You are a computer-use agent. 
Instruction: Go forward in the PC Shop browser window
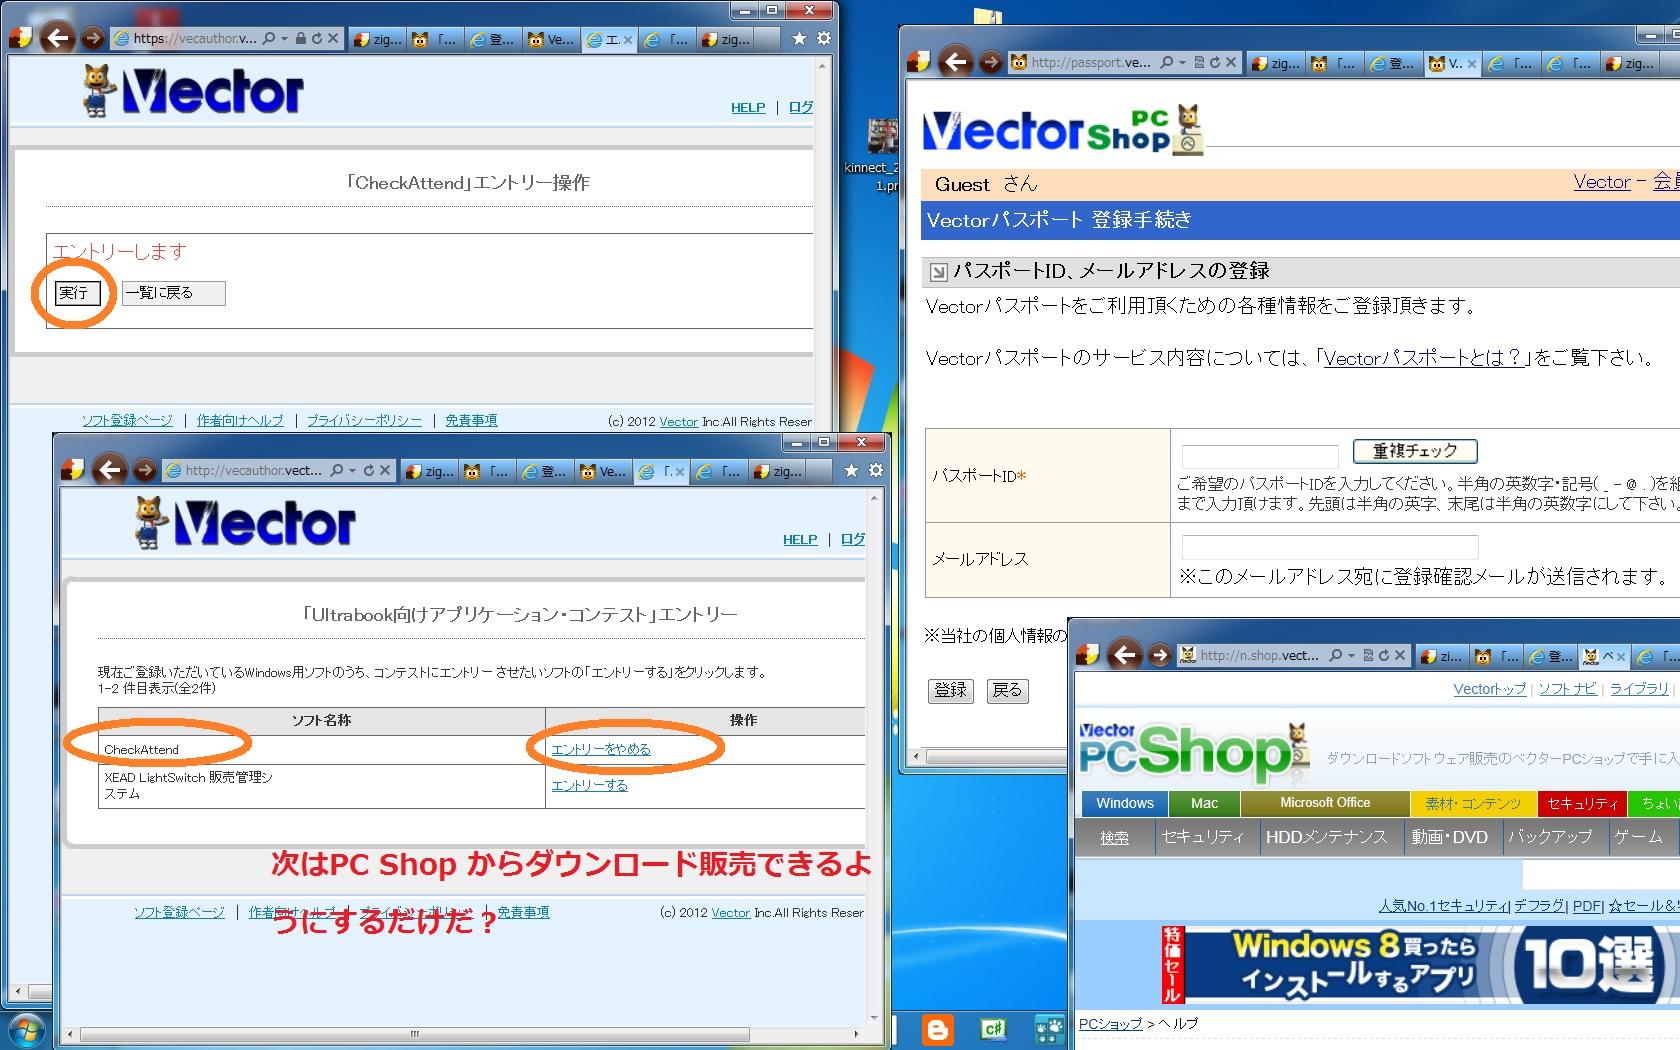(1160, 655)
